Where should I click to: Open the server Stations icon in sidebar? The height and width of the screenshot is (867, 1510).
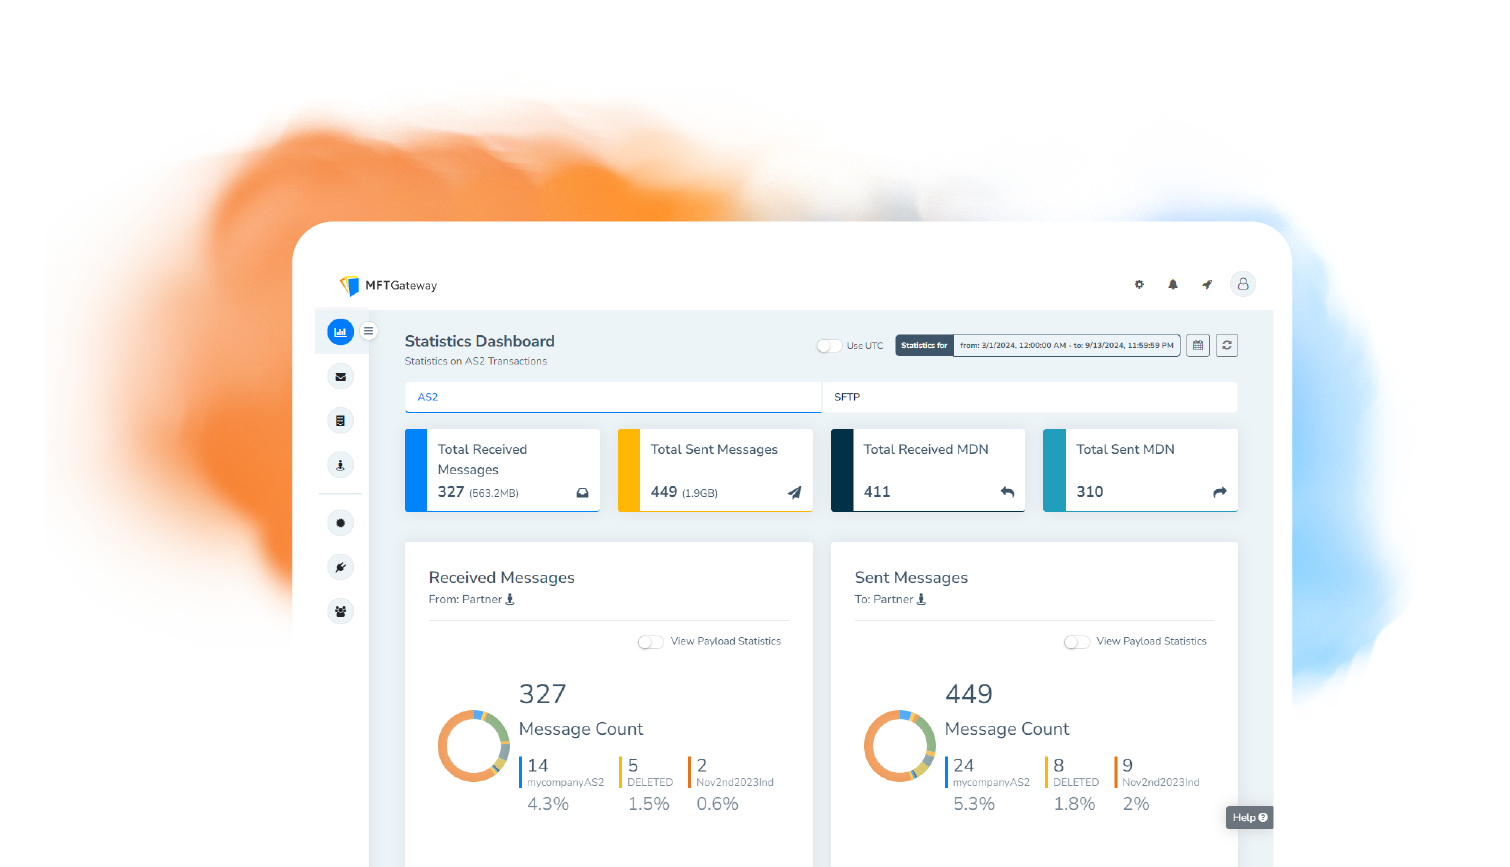[x=340, y=421]
